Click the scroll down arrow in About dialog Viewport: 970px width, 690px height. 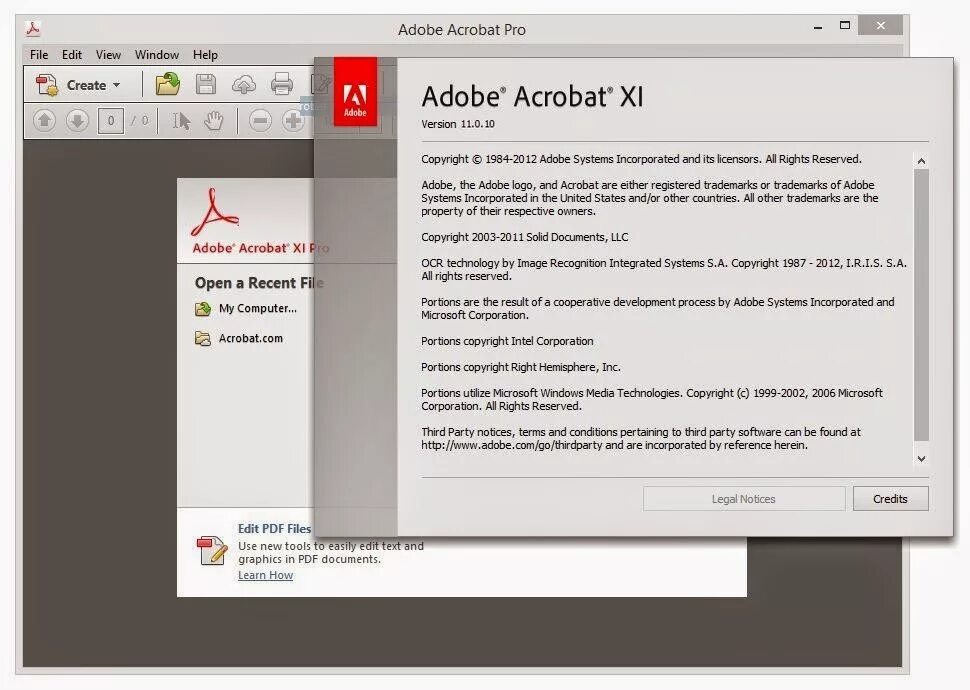pyautogui.click(x=921, y=459)
